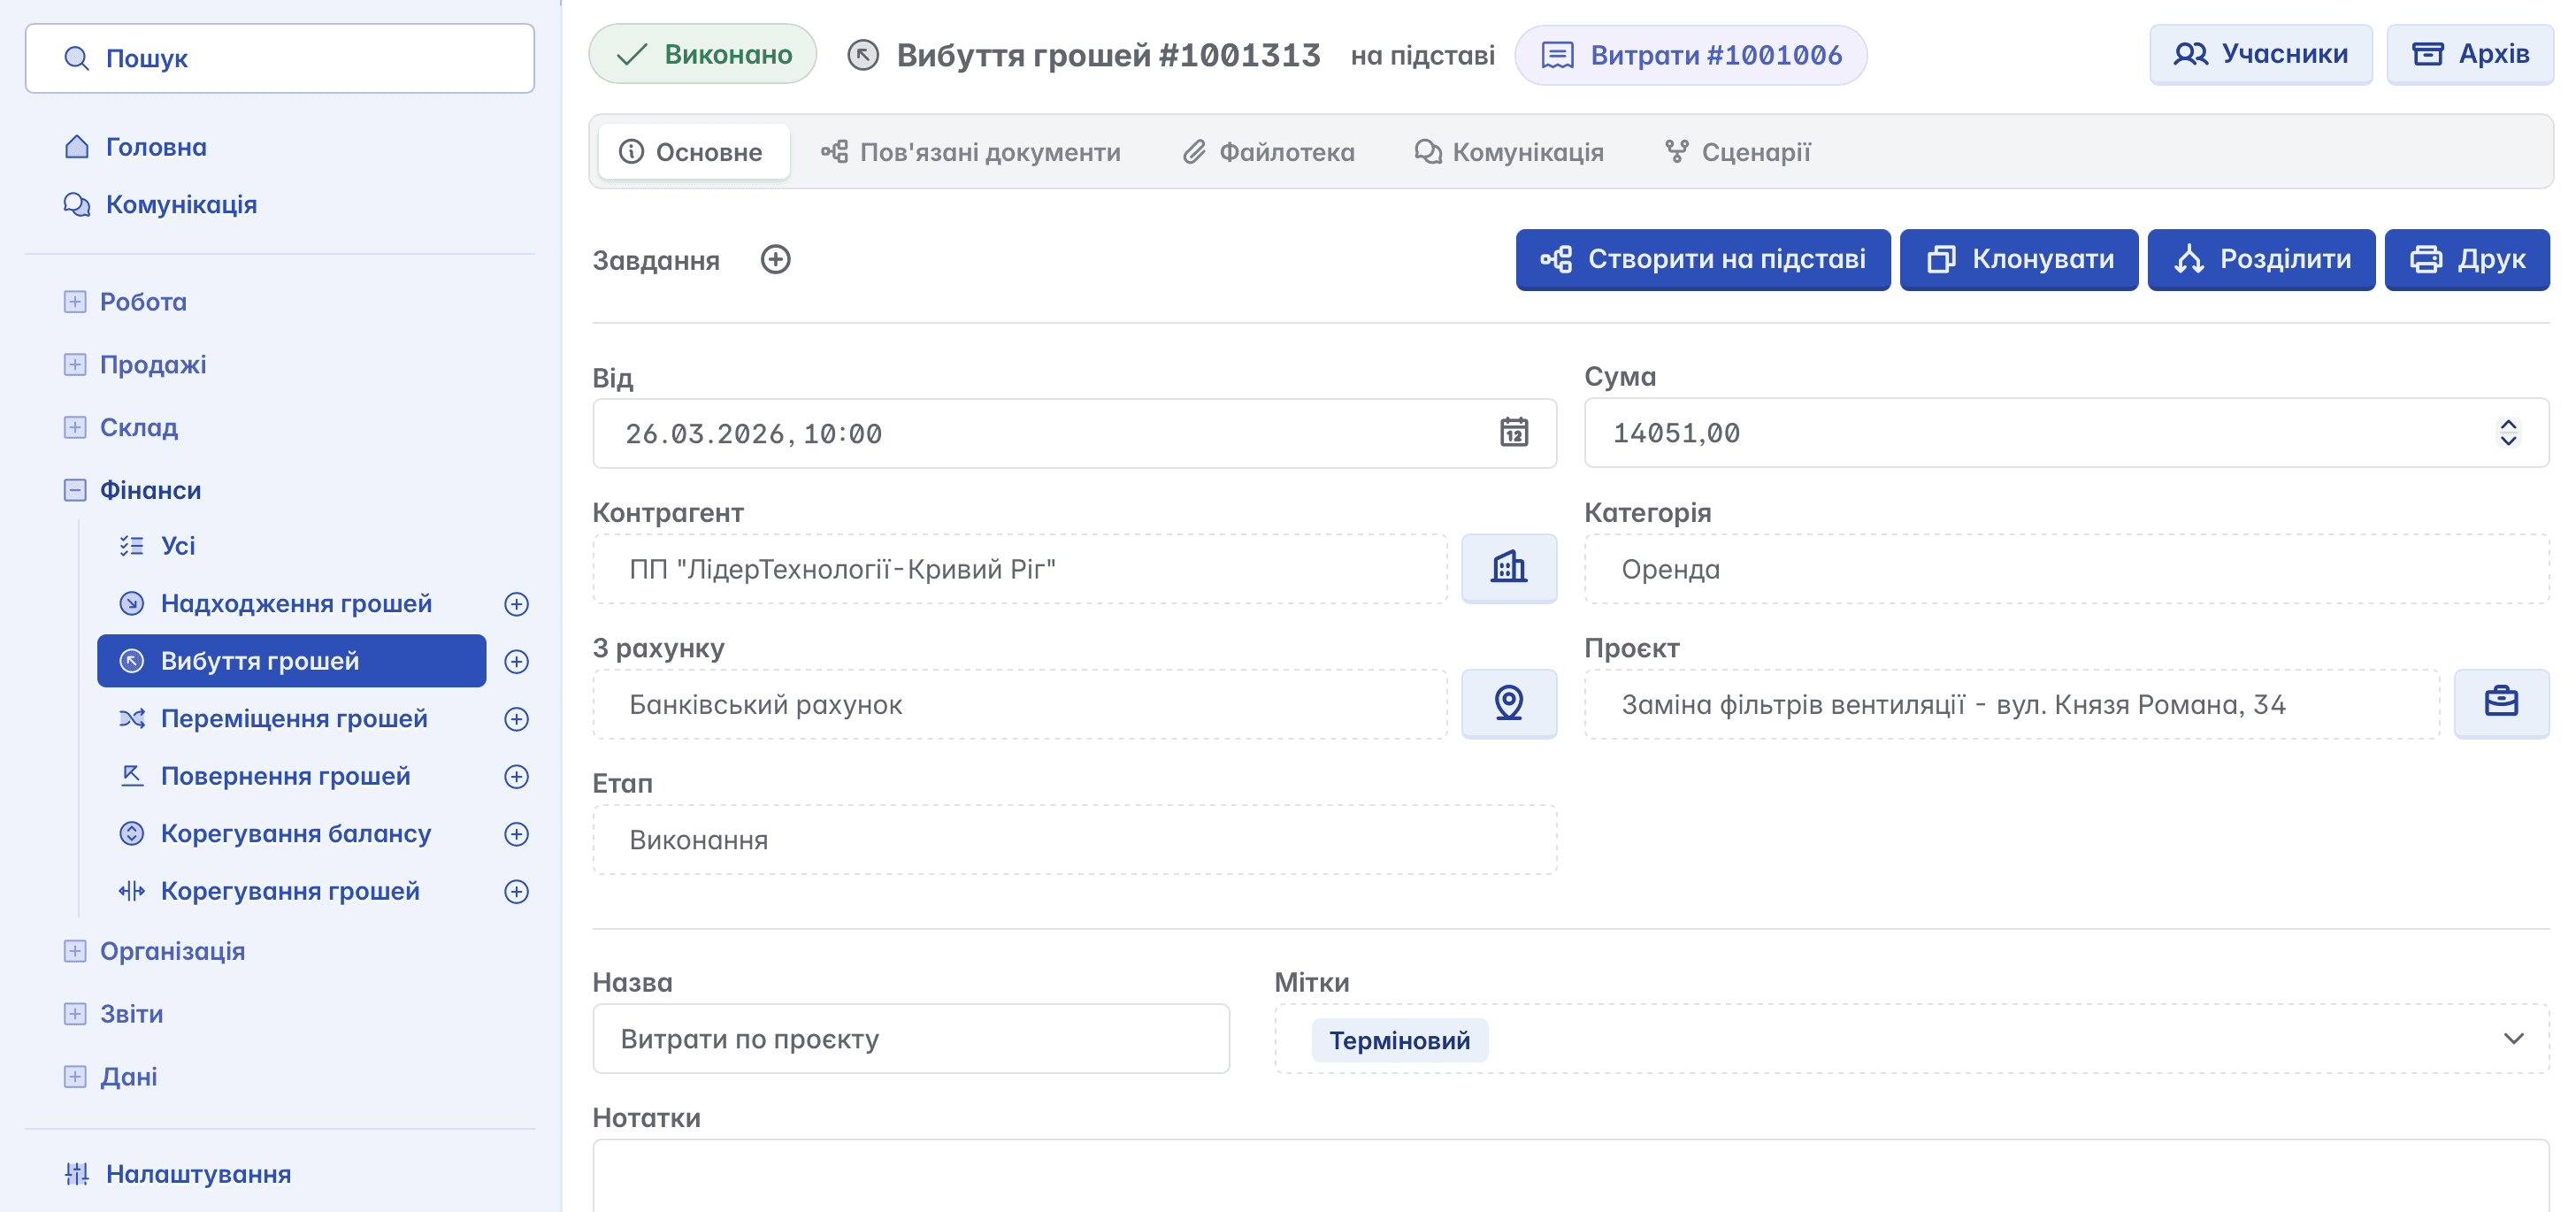Expand the Звіти sidebar section
This screenshot has width=2576, height=1212.
click(75, 1014)
